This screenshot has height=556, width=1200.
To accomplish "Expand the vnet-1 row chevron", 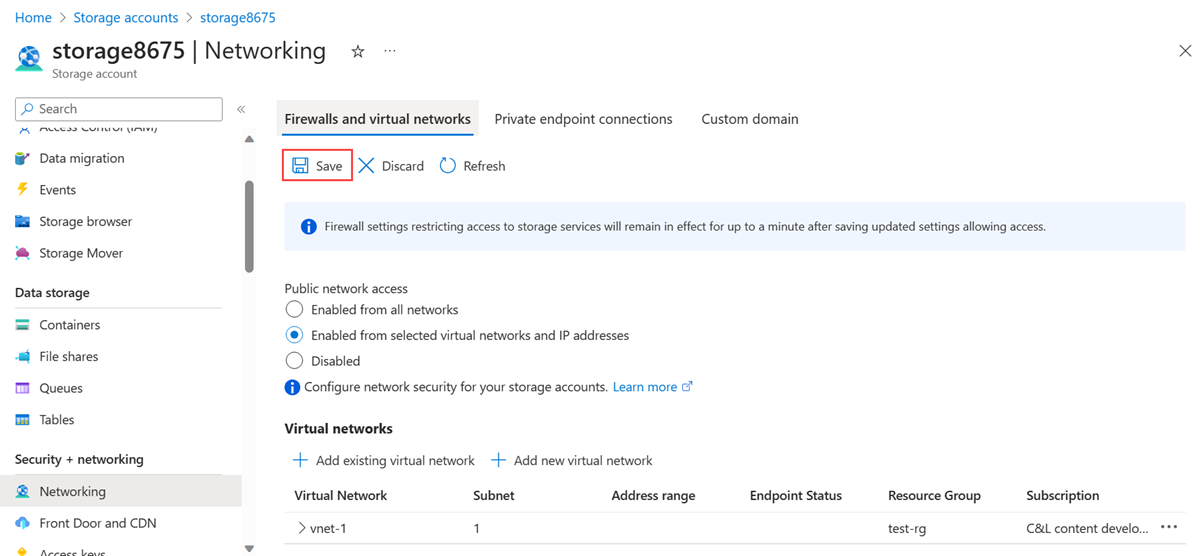I will [301, 528].
